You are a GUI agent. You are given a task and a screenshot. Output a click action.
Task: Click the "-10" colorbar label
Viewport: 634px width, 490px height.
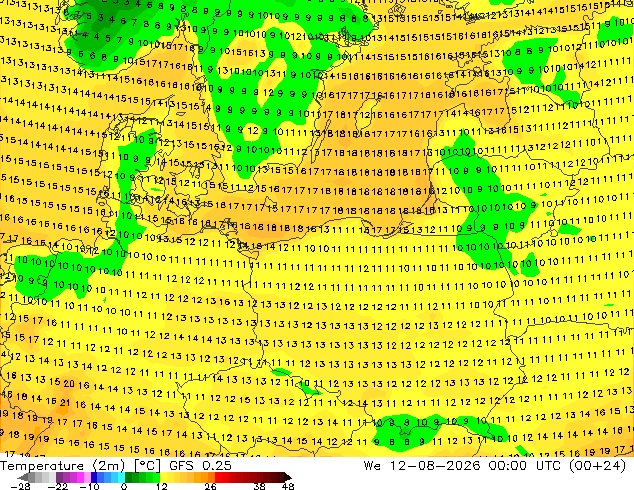[x=90, y=486]
